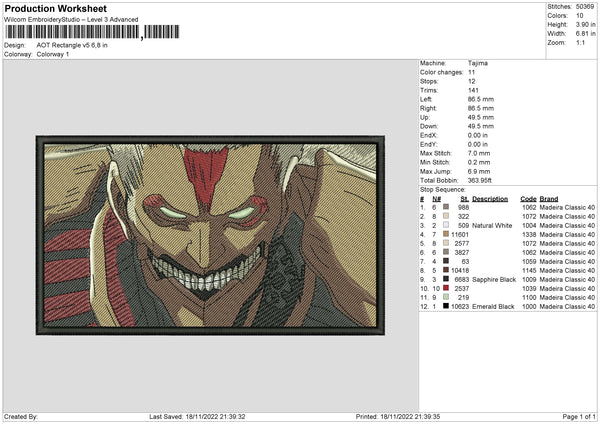Pick the Natural White swatch in row 3
This screenshot has height=424, width=600.
[446, 225]
